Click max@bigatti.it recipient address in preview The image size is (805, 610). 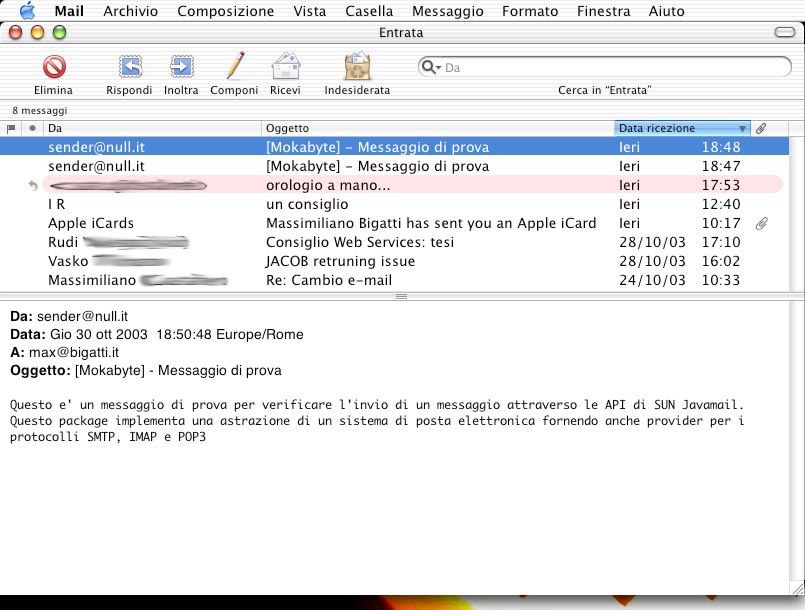pyautogui.click(x=74, y=352)
